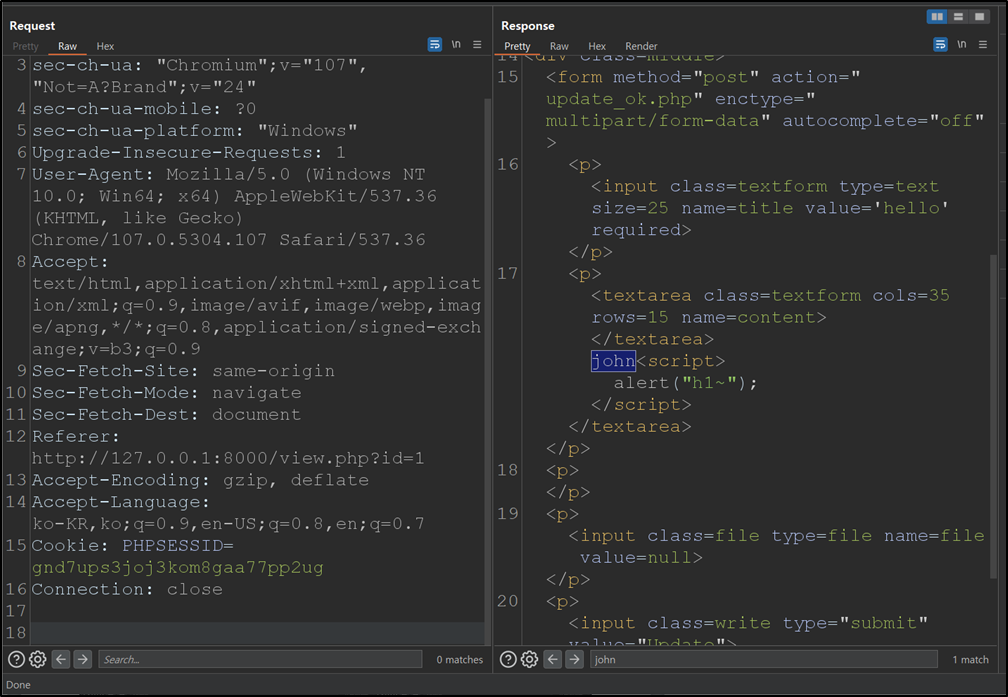The image size is (1008, 697).
Task: Select the Response Raw tab
Action: (x=559, y=46)
